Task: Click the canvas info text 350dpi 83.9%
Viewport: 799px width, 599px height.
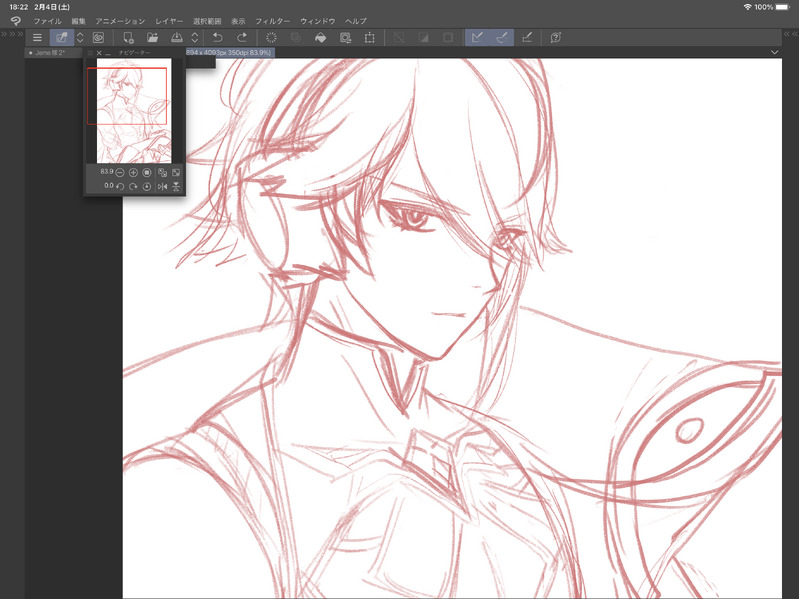Action: pos(249,52)
